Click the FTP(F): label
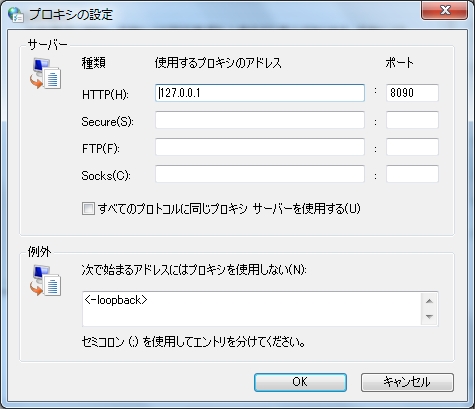 tap(101, 149)
